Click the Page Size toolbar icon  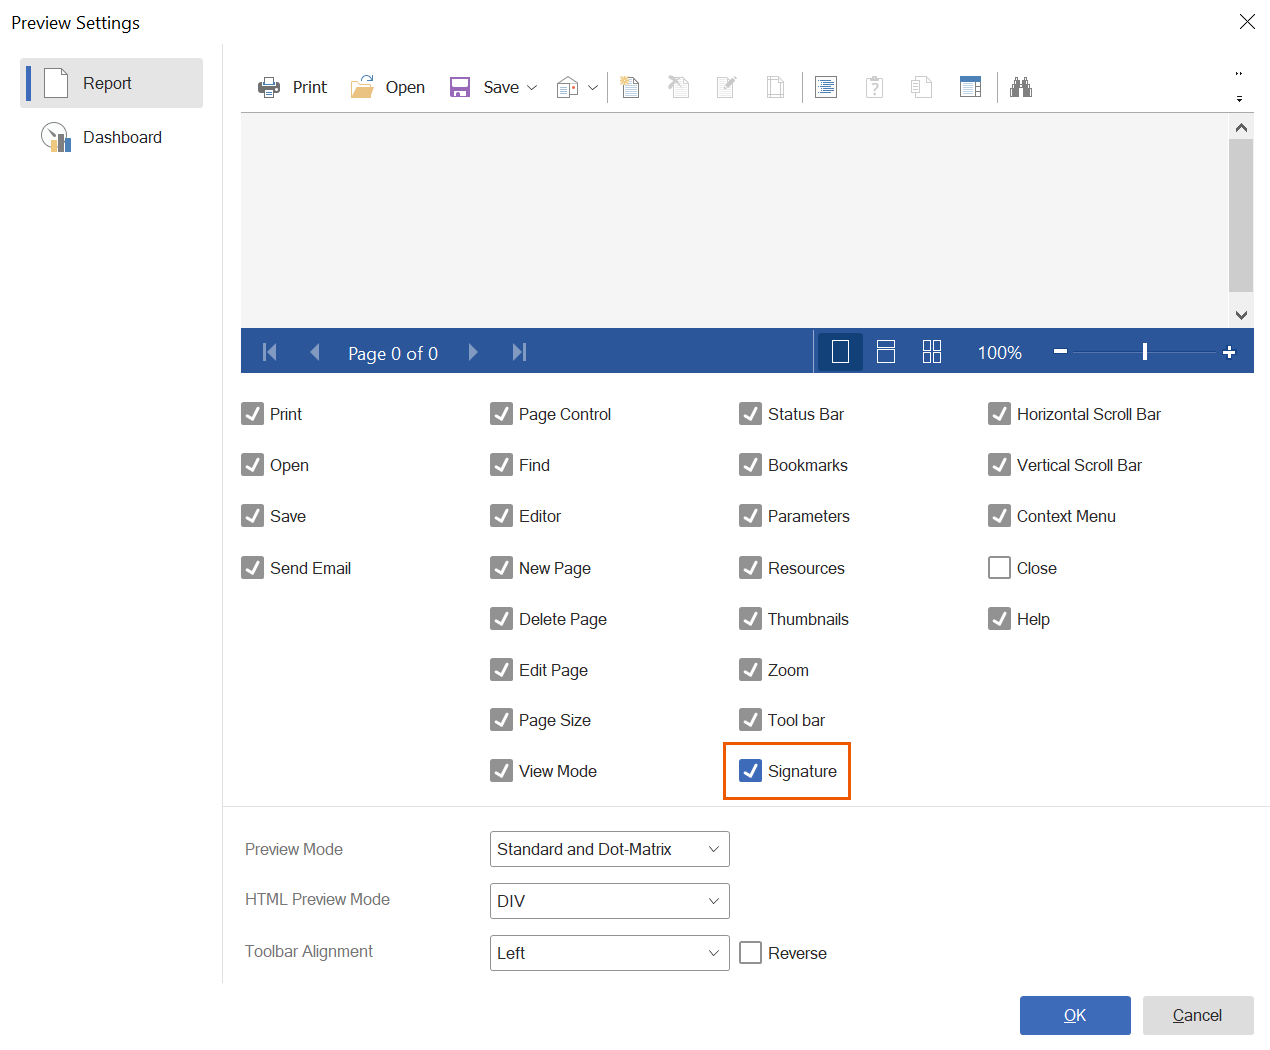775,87
